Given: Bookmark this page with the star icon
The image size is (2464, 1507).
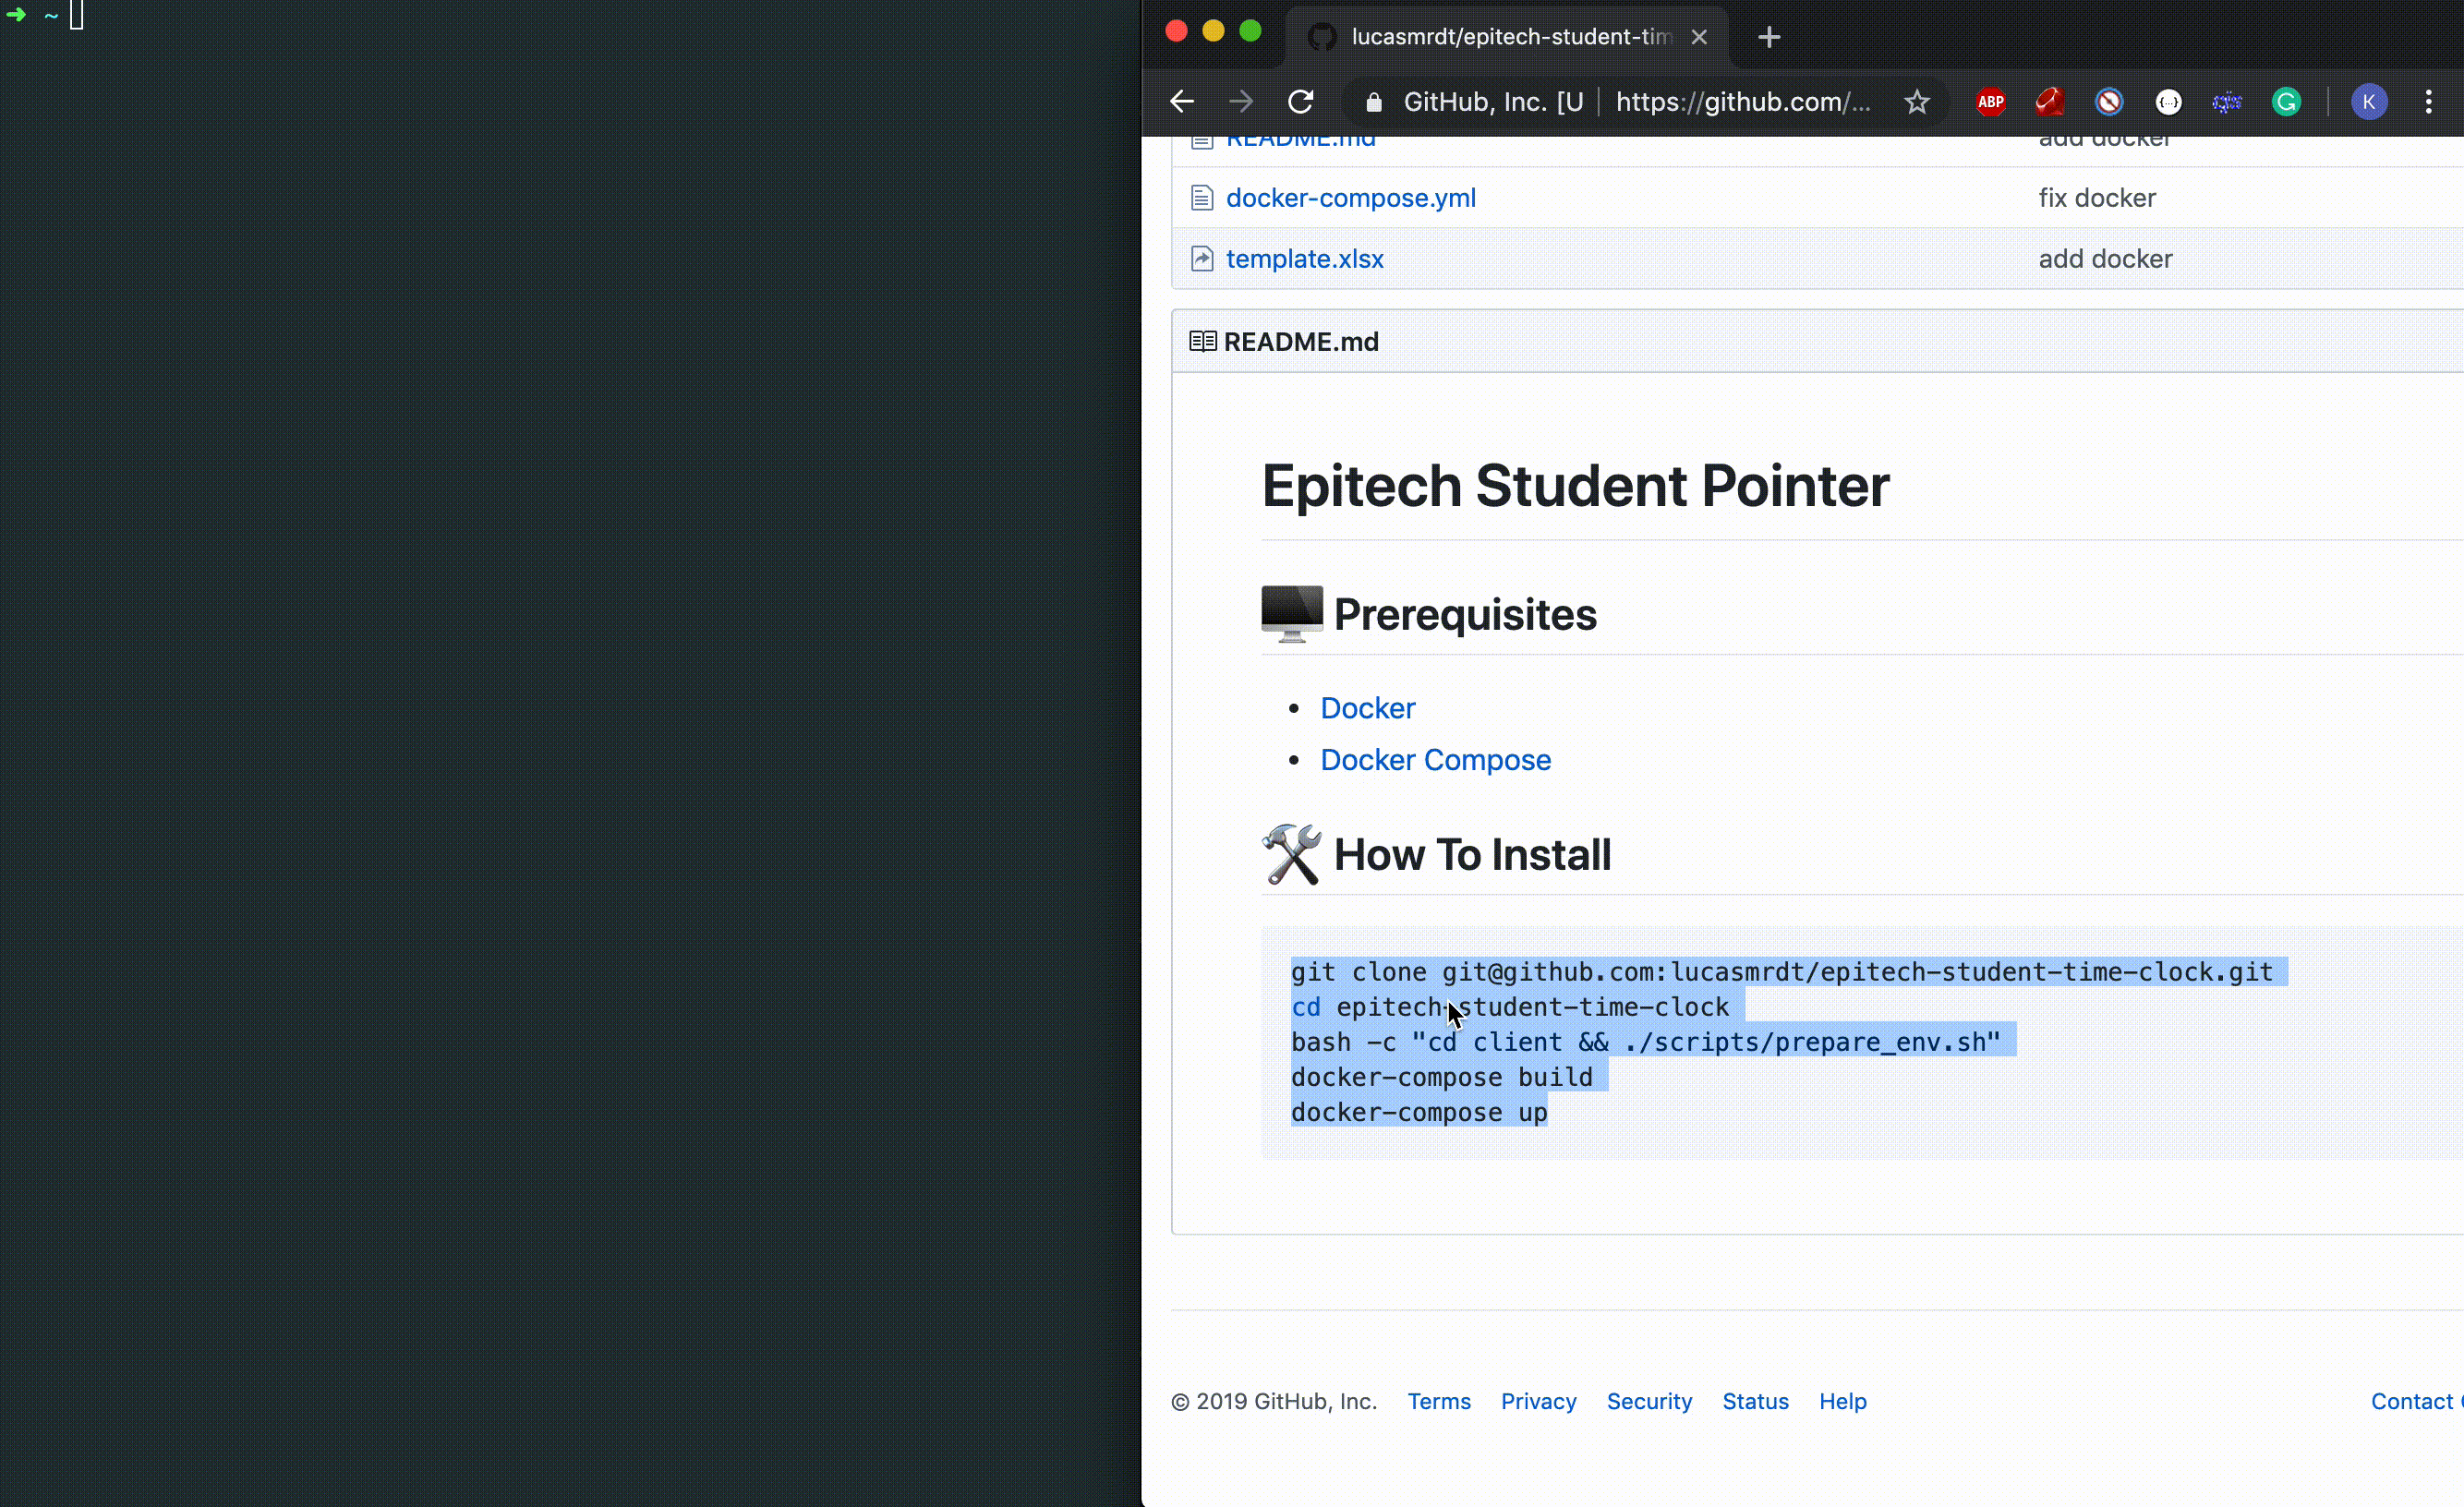Looking at the screenshot, I should [1916, 102].
